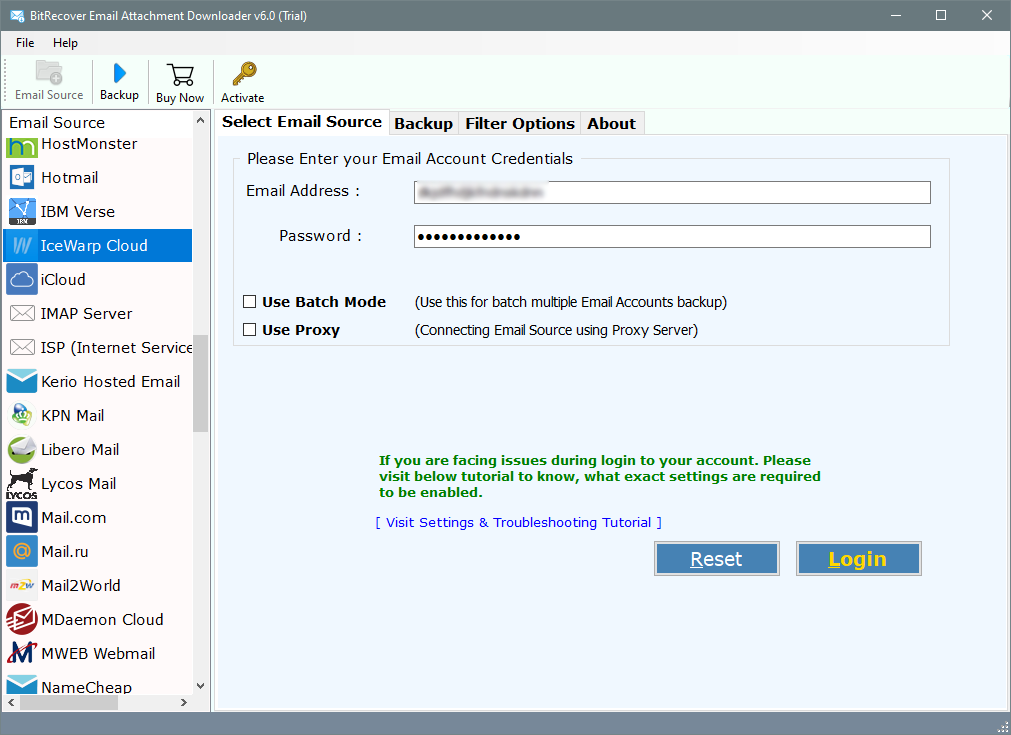Start Backup from the toolbar play icon
Viewport: 1011px width, 735px height.
point(119,73)
